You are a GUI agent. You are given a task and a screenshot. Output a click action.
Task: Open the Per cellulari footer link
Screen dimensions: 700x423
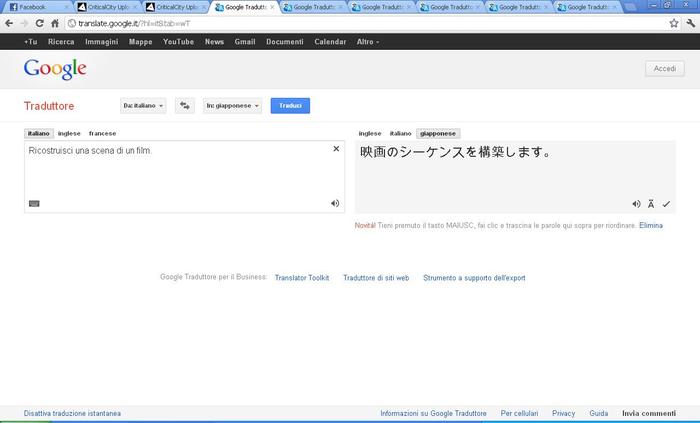tap(519, 413)
